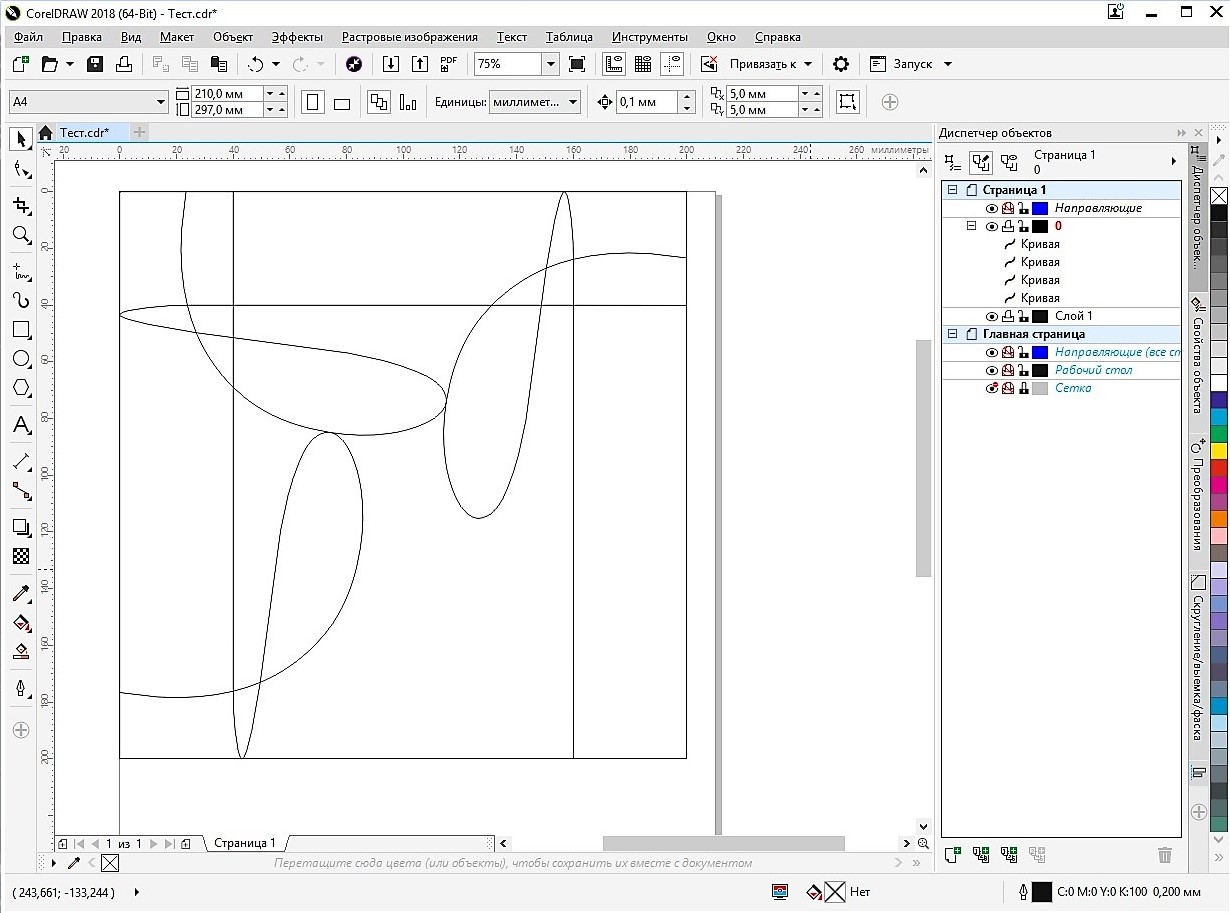Select the first Кривая object in the list

coord(1040,244)
